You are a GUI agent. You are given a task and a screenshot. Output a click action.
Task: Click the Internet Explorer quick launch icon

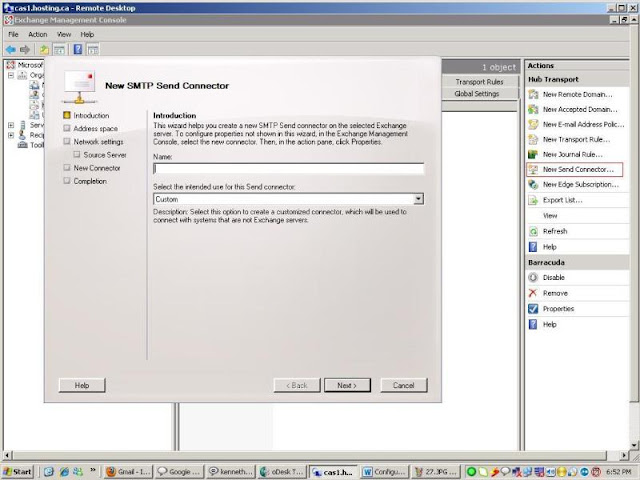(64, 472)
